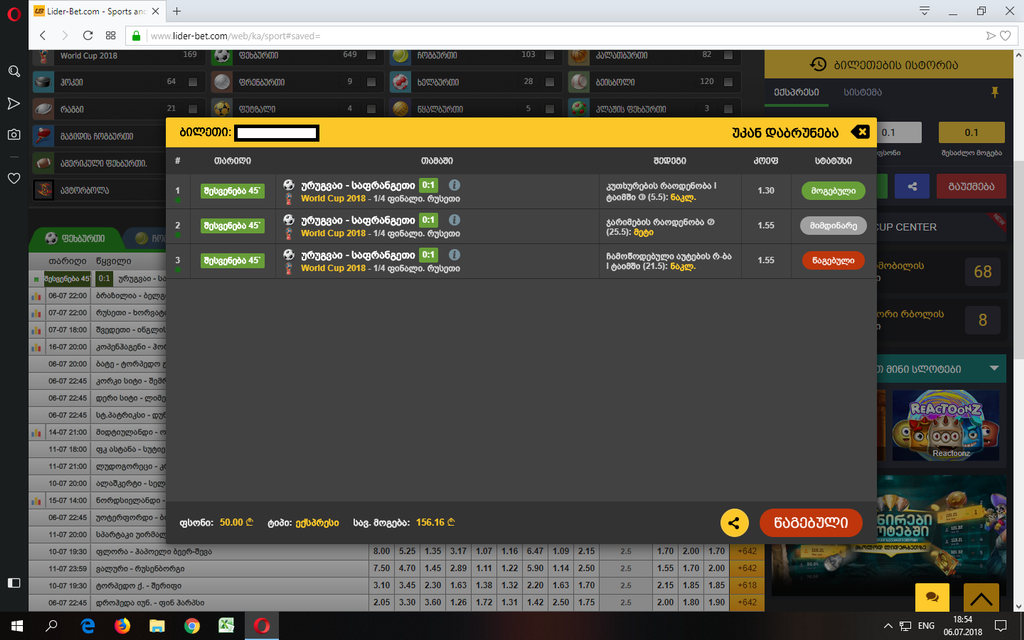The width and height of the screenshot is (1024, 640).
Task: Open File Explorer from the taskbar
Action: (x=157, y=626)
